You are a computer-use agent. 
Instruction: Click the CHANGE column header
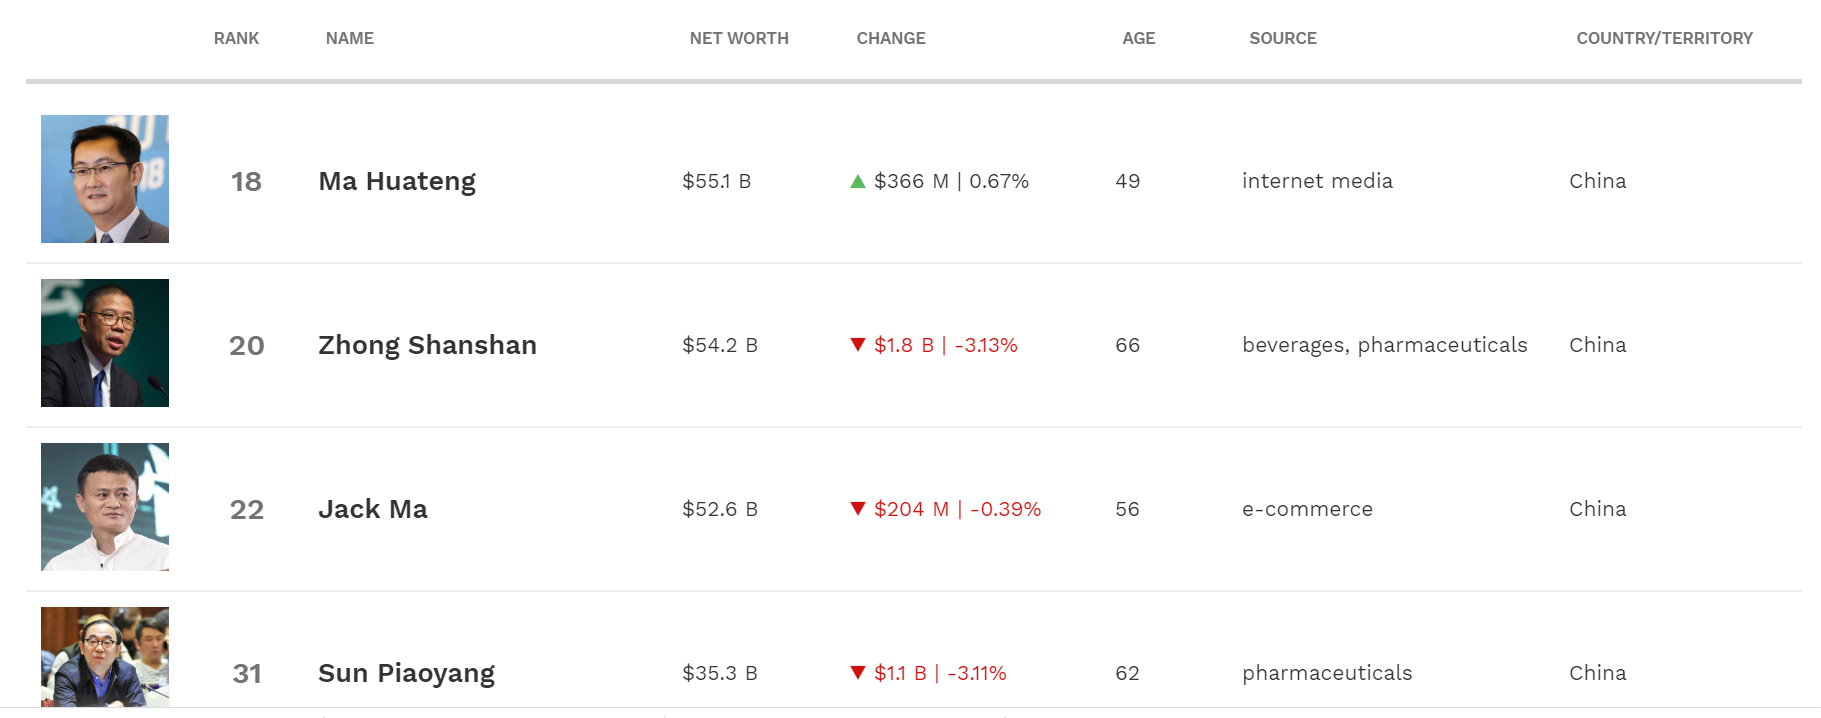pos(891,38)
